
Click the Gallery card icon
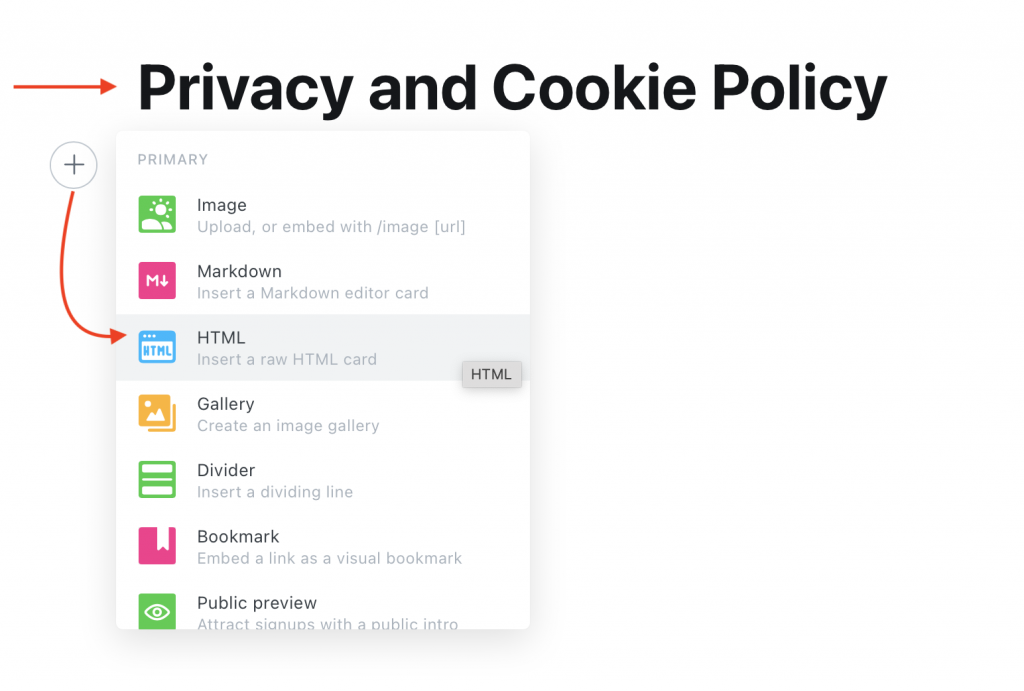(156, 413)
